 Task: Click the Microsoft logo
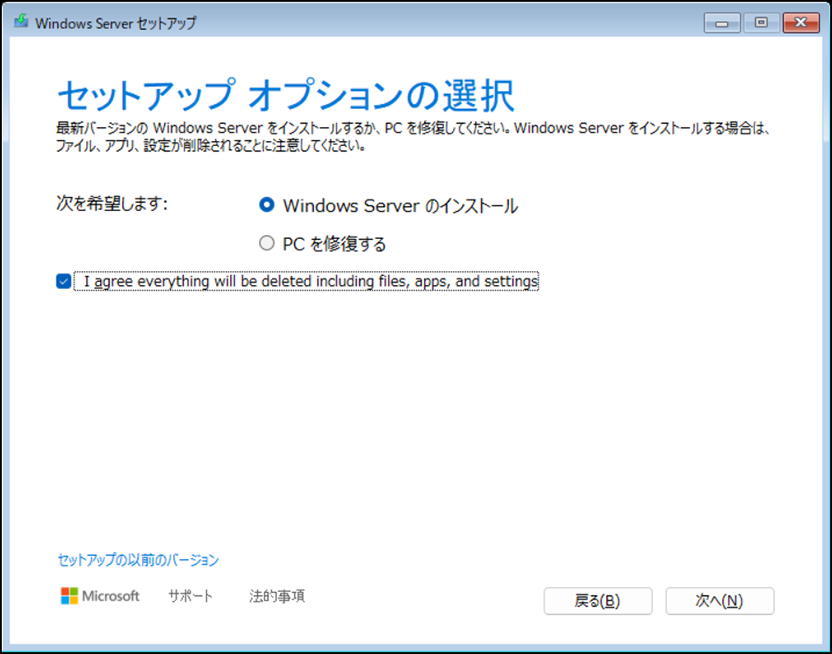100,596
